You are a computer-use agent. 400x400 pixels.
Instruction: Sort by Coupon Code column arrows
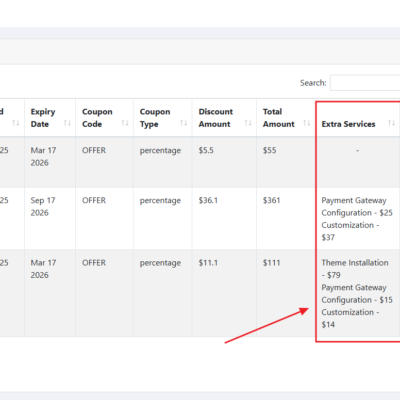[x=125, y=123]
